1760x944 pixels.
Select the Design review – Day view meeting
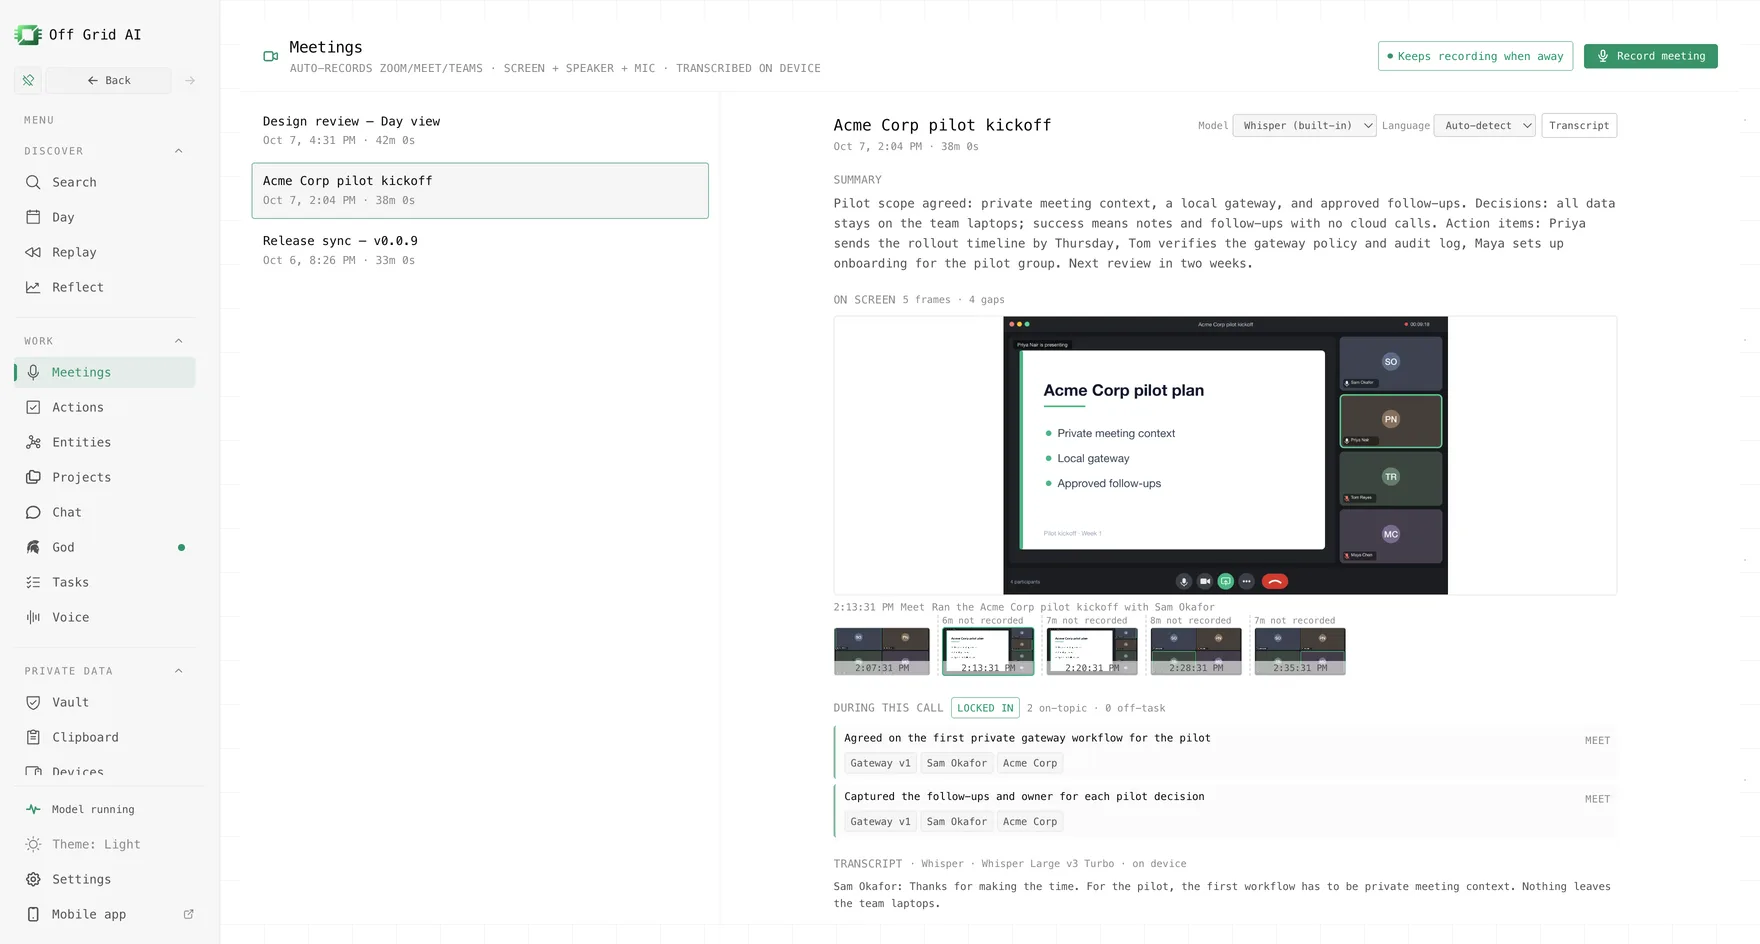(x=480, y=130)
